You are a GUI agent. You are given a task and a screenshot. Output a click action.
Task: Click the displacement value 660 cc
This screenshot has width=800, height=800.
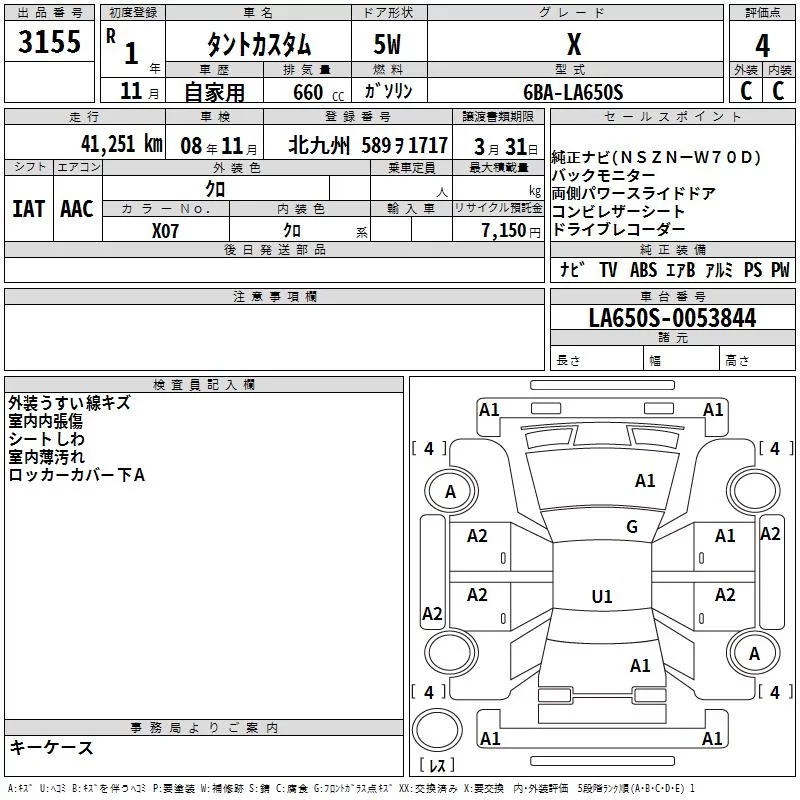coord(318,93)
